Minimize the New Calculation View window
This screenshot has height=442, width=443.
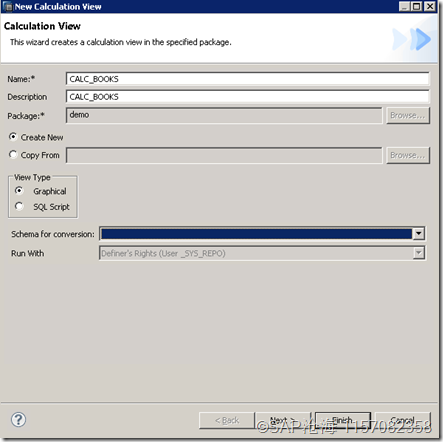click(x=404, y=6)
